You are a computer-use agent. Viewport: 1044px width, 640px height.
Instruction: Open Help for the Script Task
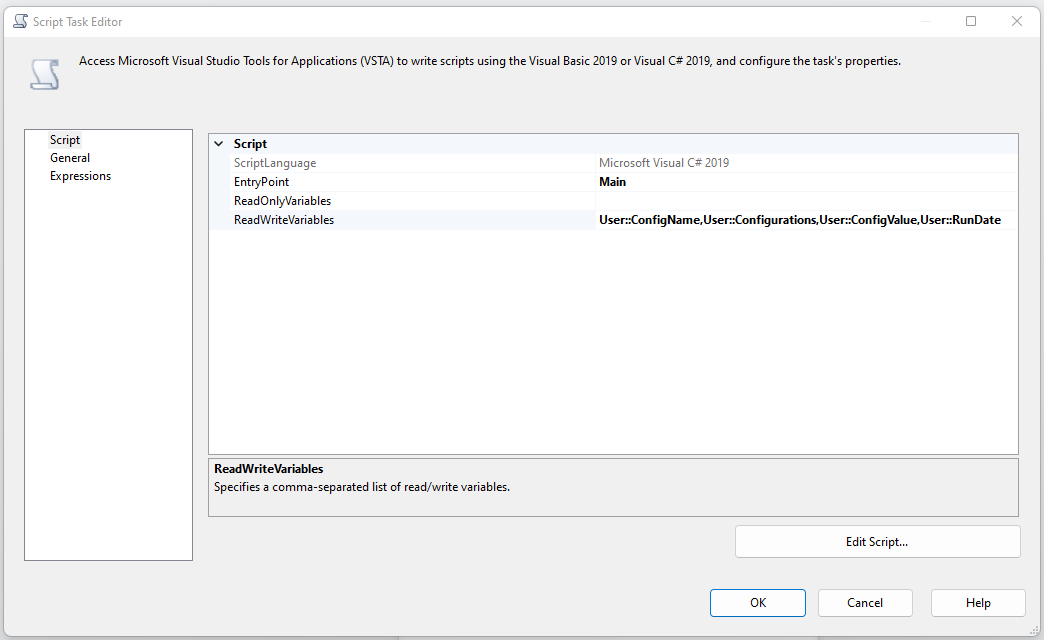click(x=978, y=603)
